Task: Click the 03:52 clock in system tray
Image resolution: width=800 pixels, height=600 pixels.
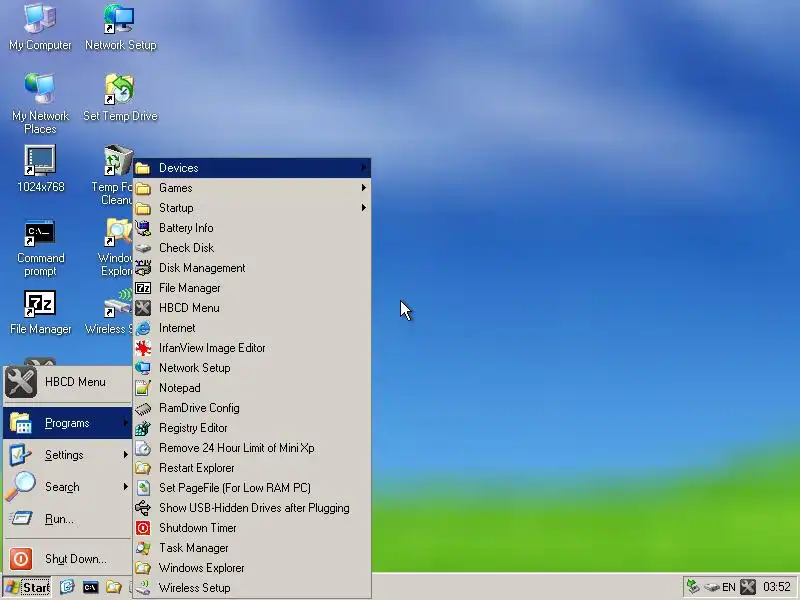Action: pyautogui.click(x=777, y=587)
